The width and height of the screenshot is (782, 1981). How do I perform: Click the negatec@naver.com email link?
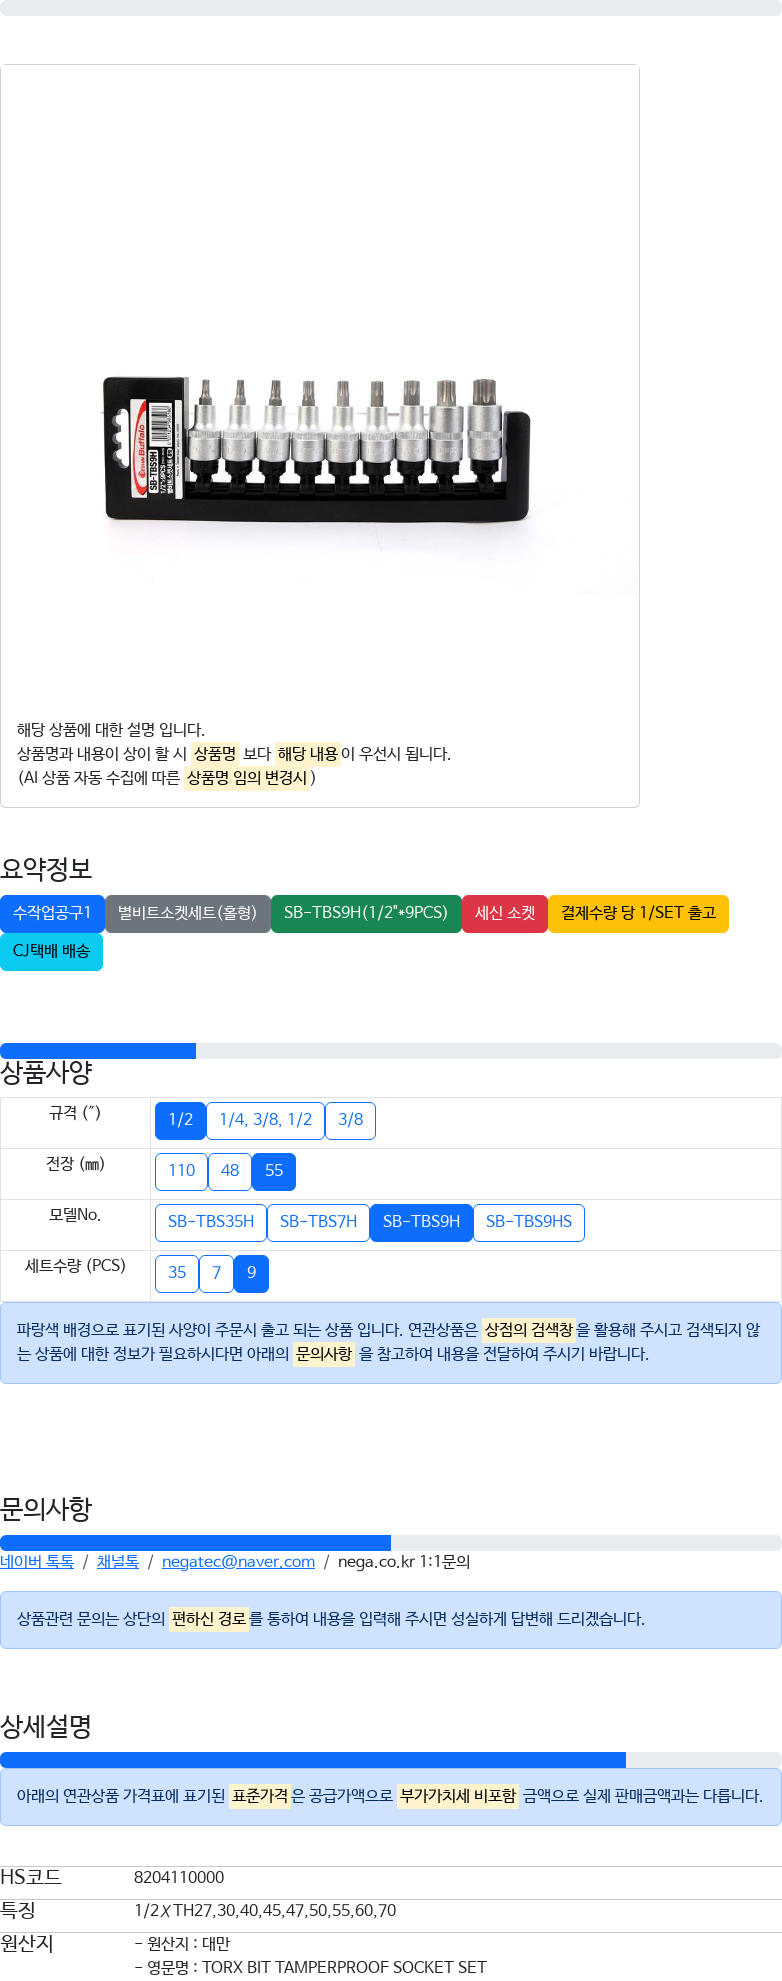tap(238, 1562)
